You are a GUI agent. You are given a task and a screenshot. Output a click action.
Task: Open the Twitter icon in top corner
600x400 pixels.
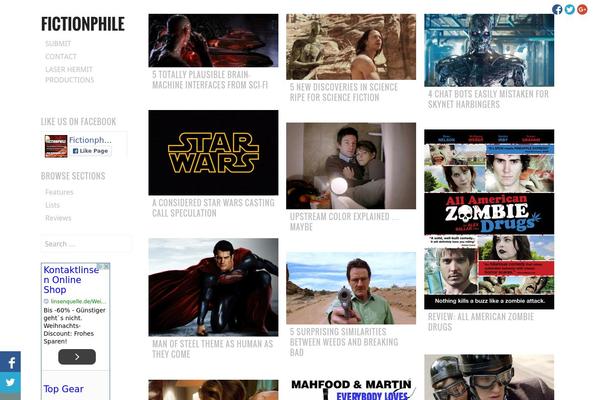point(570,9)
